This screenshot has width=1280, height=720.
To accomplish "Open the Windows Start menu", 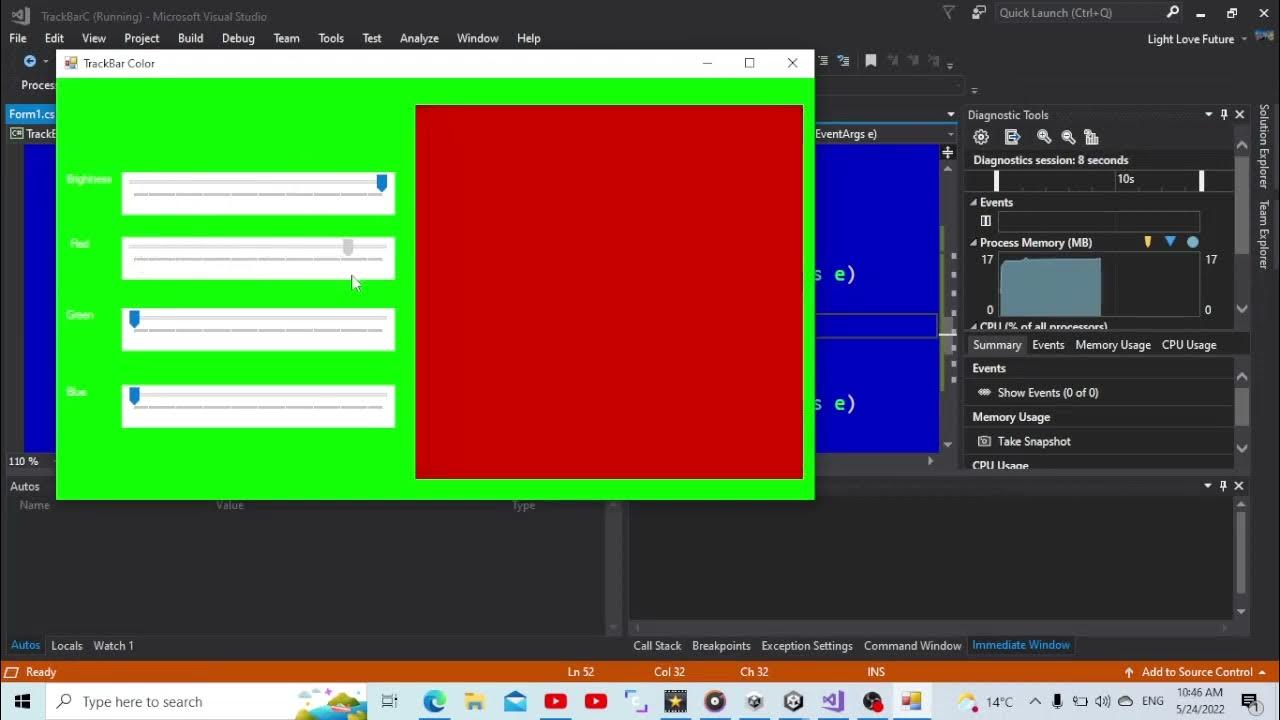I will 22,701.
